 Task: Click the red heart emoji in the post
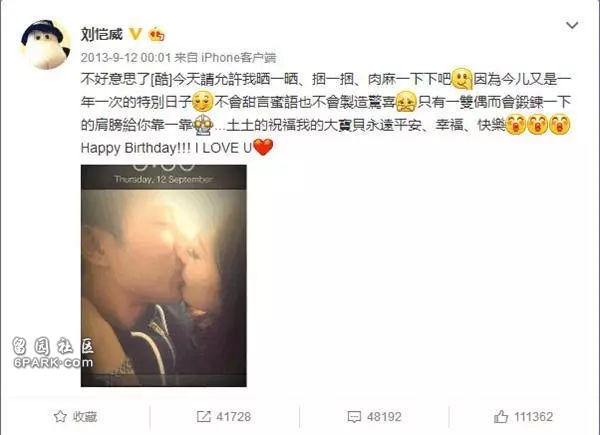click(263, 147)
